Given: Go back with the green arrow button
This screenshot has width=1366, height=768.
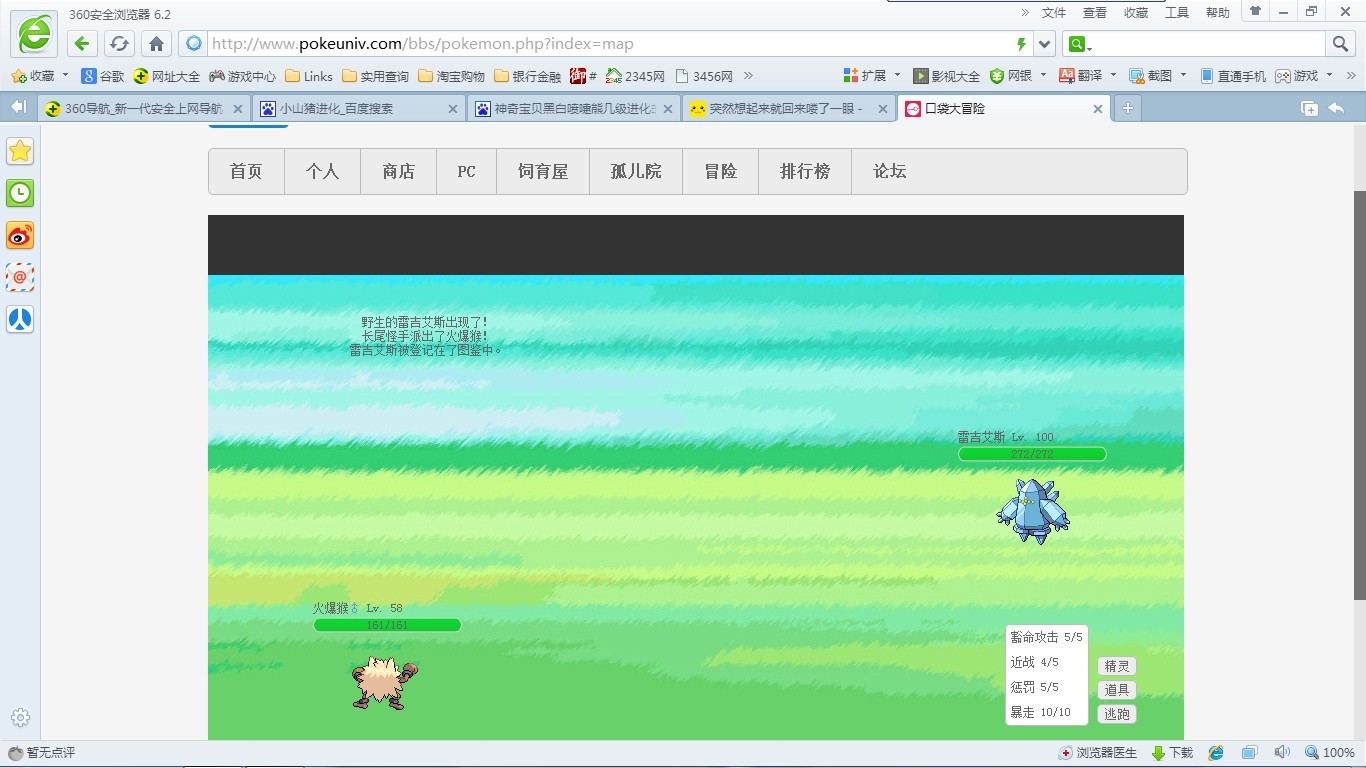Looking at the screenshot, I should tap(82, 44).
